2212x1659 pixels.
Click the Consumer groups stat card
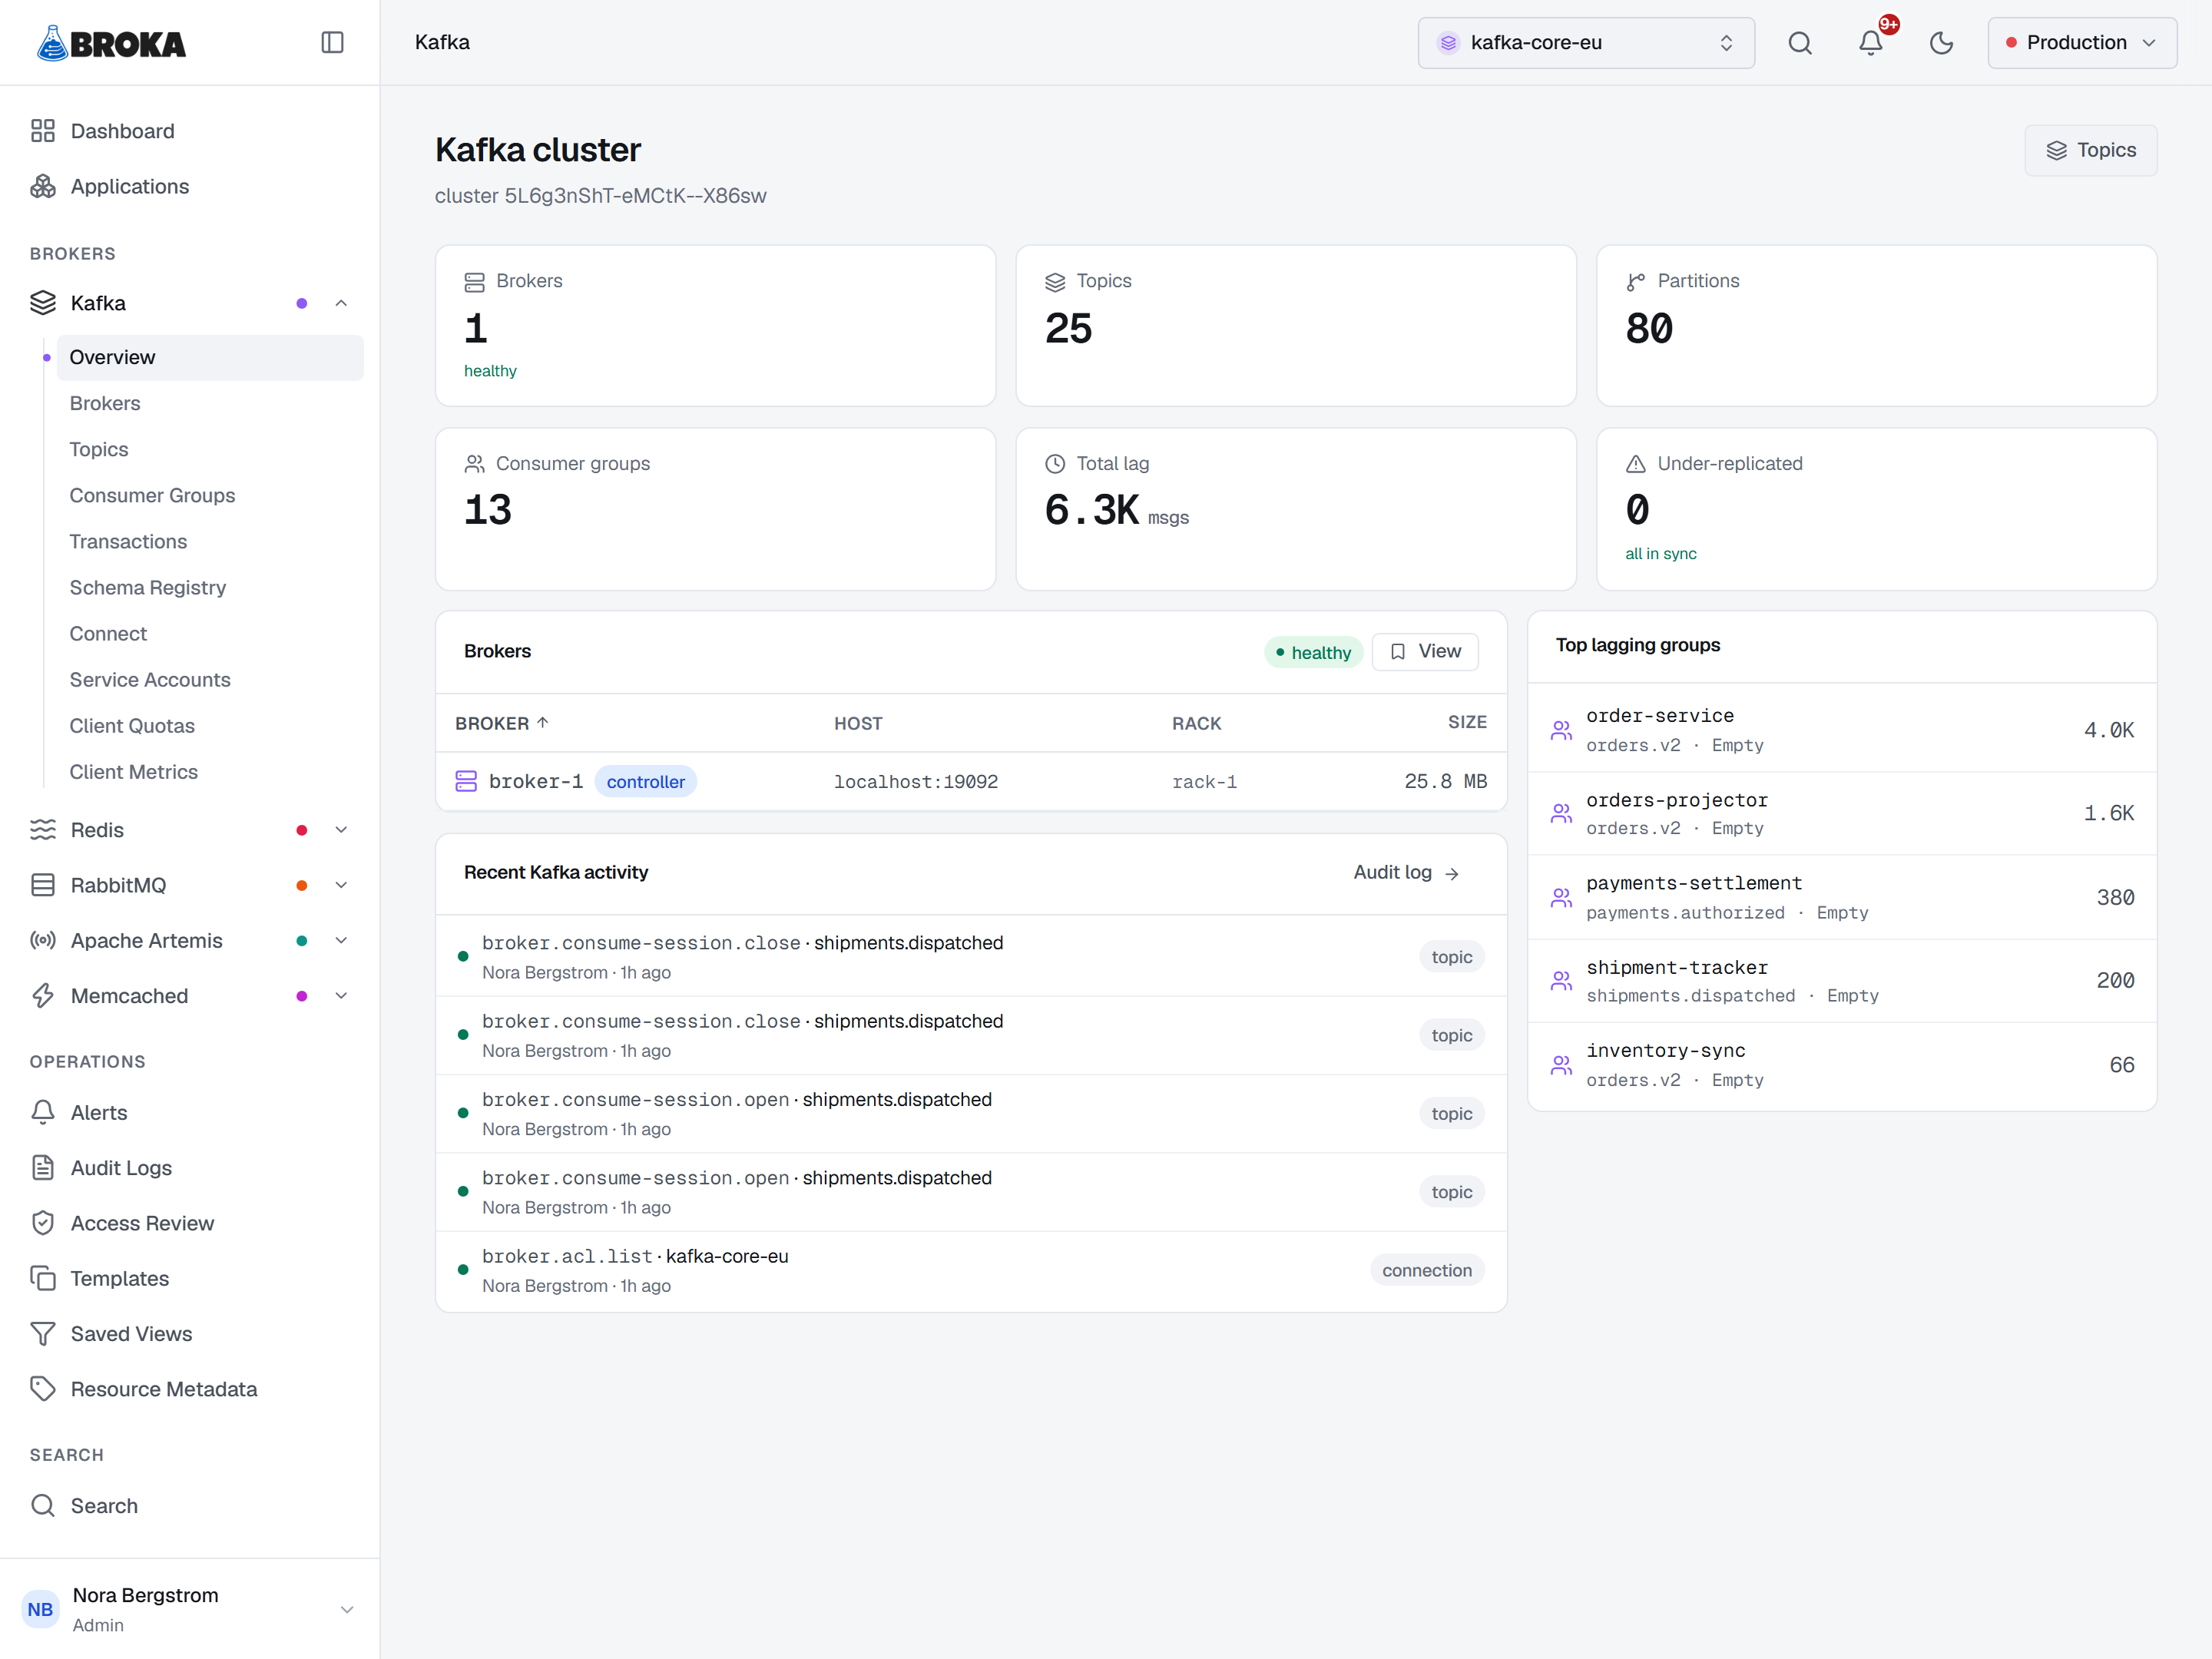[x=715, y=509]
